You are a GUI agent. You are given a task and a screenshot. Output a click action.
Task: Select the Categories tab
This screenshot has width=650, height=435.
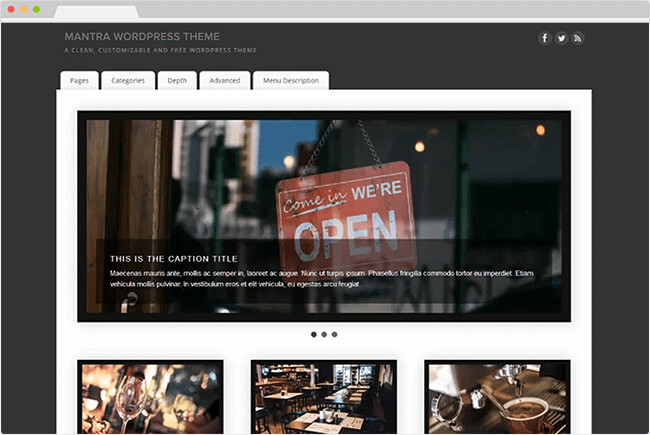point(128,80)
